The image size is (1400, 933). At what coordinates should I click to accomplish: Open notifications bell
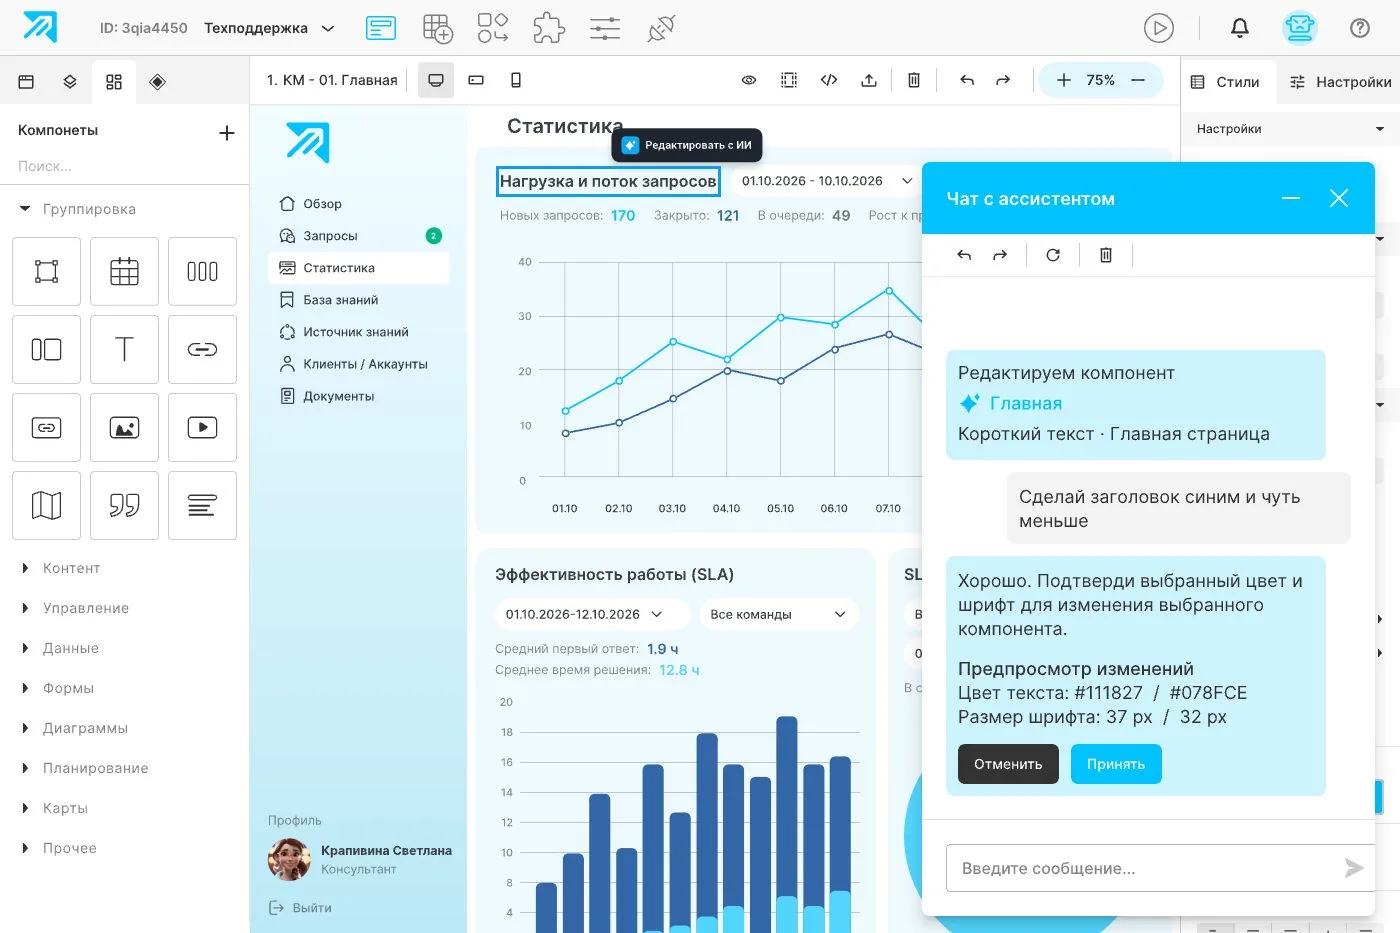click(1239, 28)
